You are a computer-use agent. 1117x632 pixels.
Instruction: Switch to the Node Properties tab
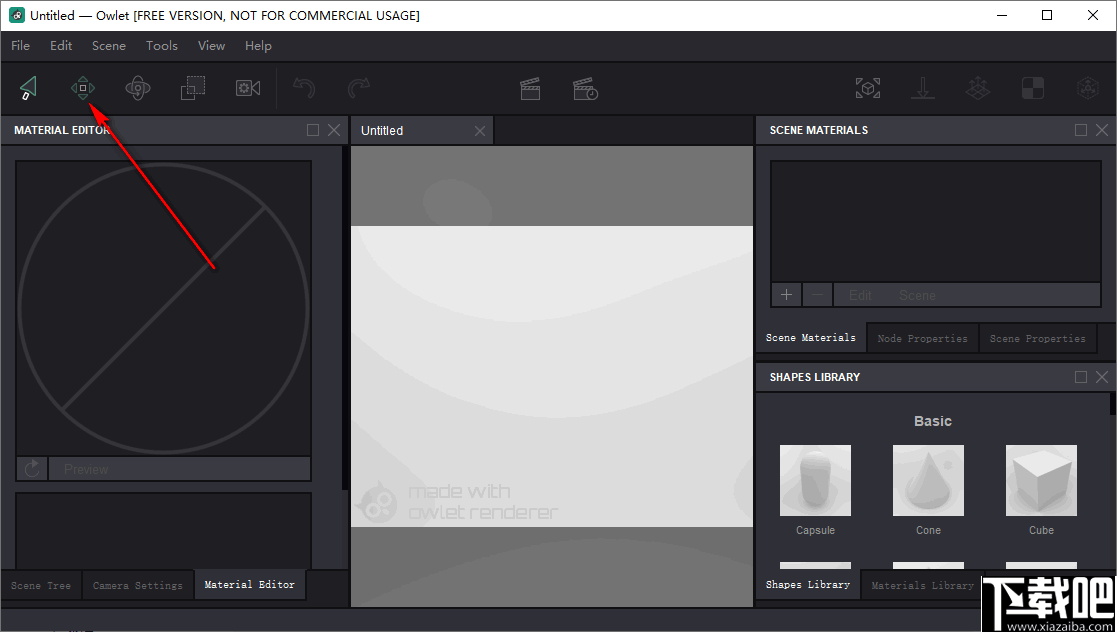point(922,337)
